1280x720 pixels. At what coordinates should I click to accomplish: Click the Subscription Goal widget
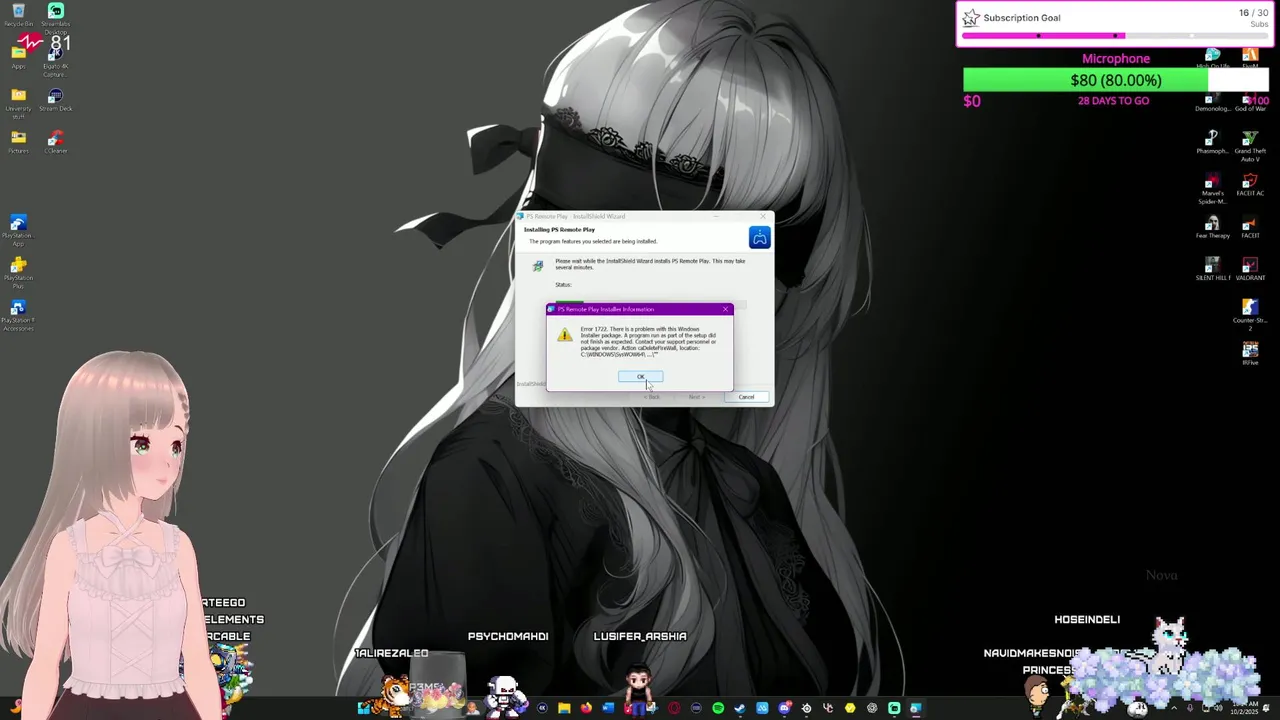(x=1116, y=24)
